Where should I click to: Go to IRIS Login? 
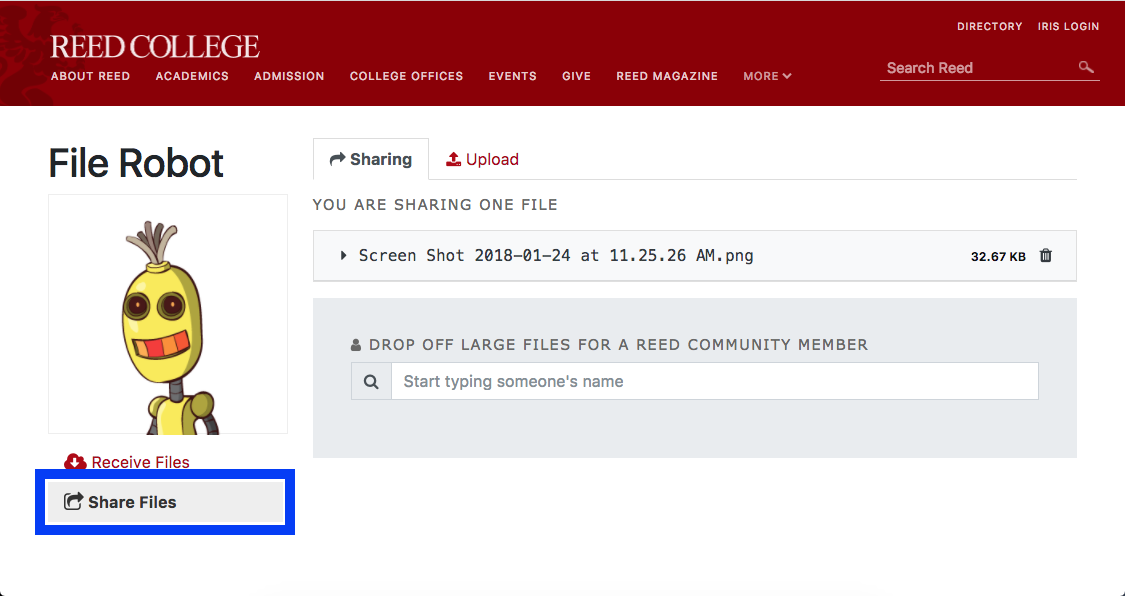coord(1067,27)
